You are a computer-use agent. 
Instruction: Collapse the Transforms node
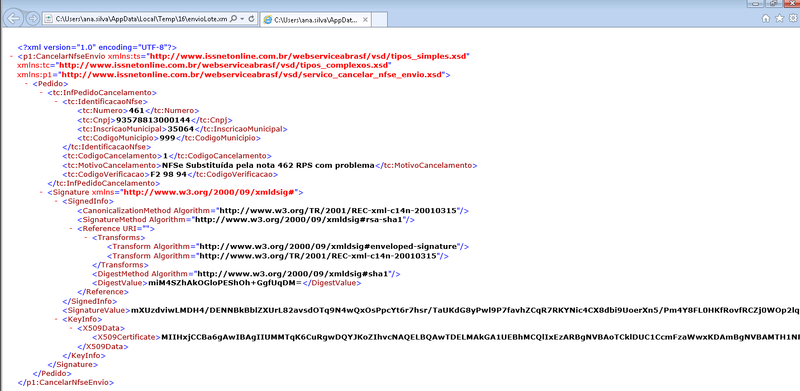[x=86, y=238]
